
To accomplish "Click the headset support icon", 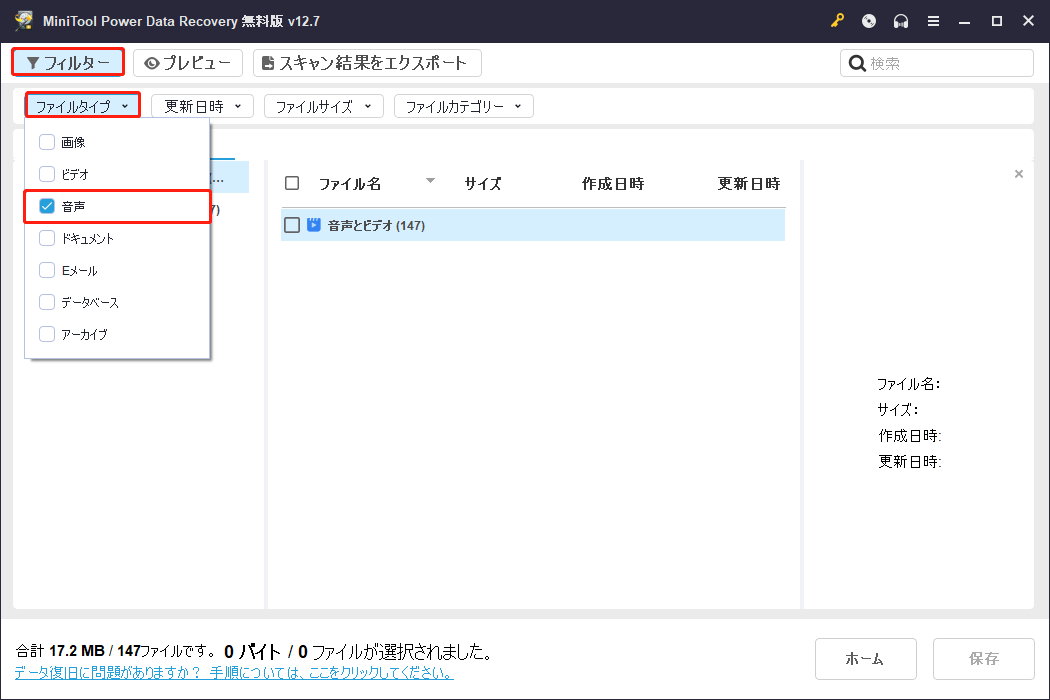I will (900, 20).
